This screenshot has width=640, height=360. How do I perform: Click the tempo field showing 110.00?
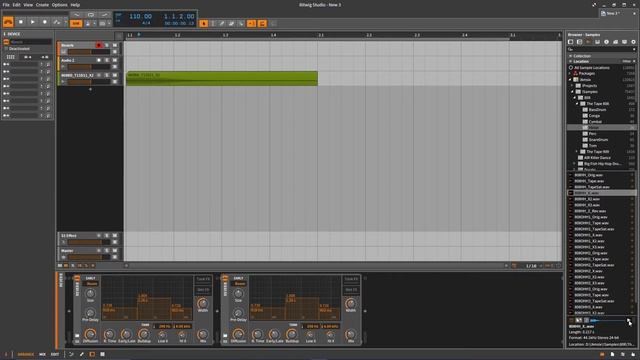pos(140,16)
